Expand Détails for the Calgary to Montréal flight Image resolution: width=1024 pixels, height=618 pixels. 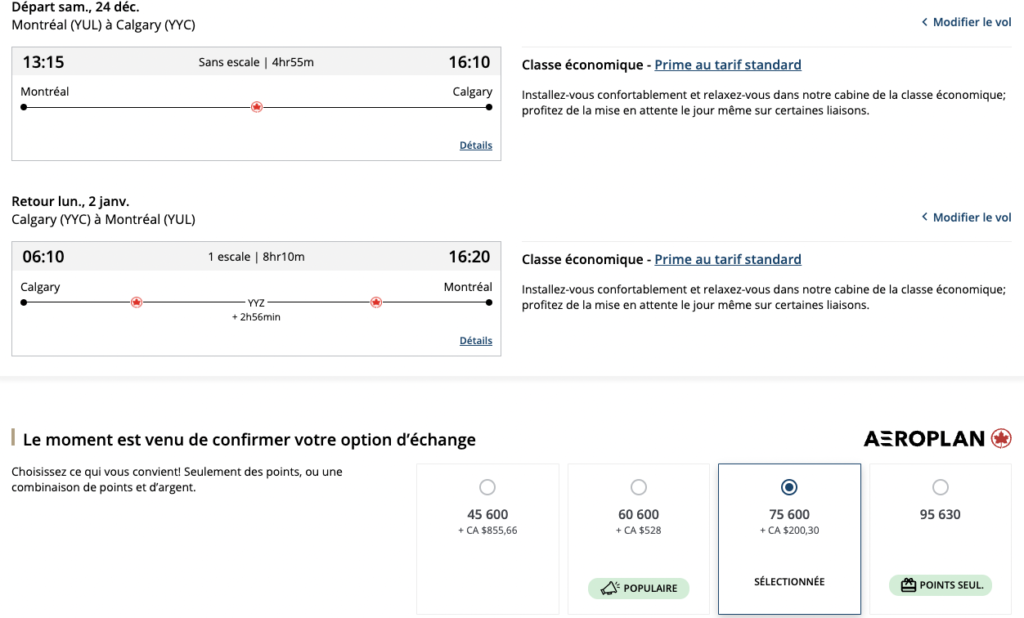pos(476,340)
